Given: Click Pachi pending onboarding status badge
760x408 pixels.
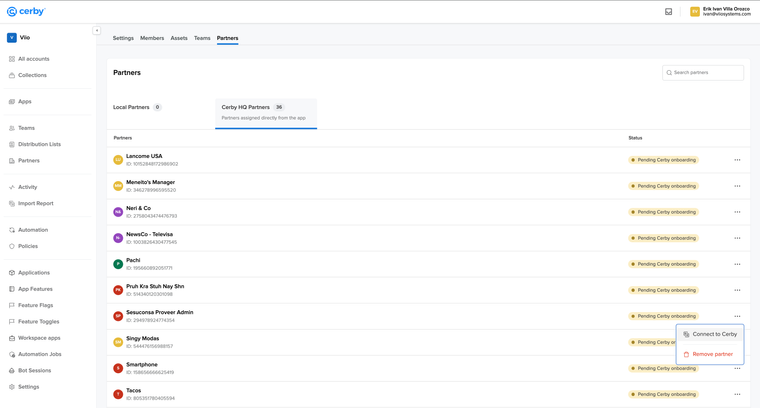Looking at the screenshot, I should [x=663, y=264].
